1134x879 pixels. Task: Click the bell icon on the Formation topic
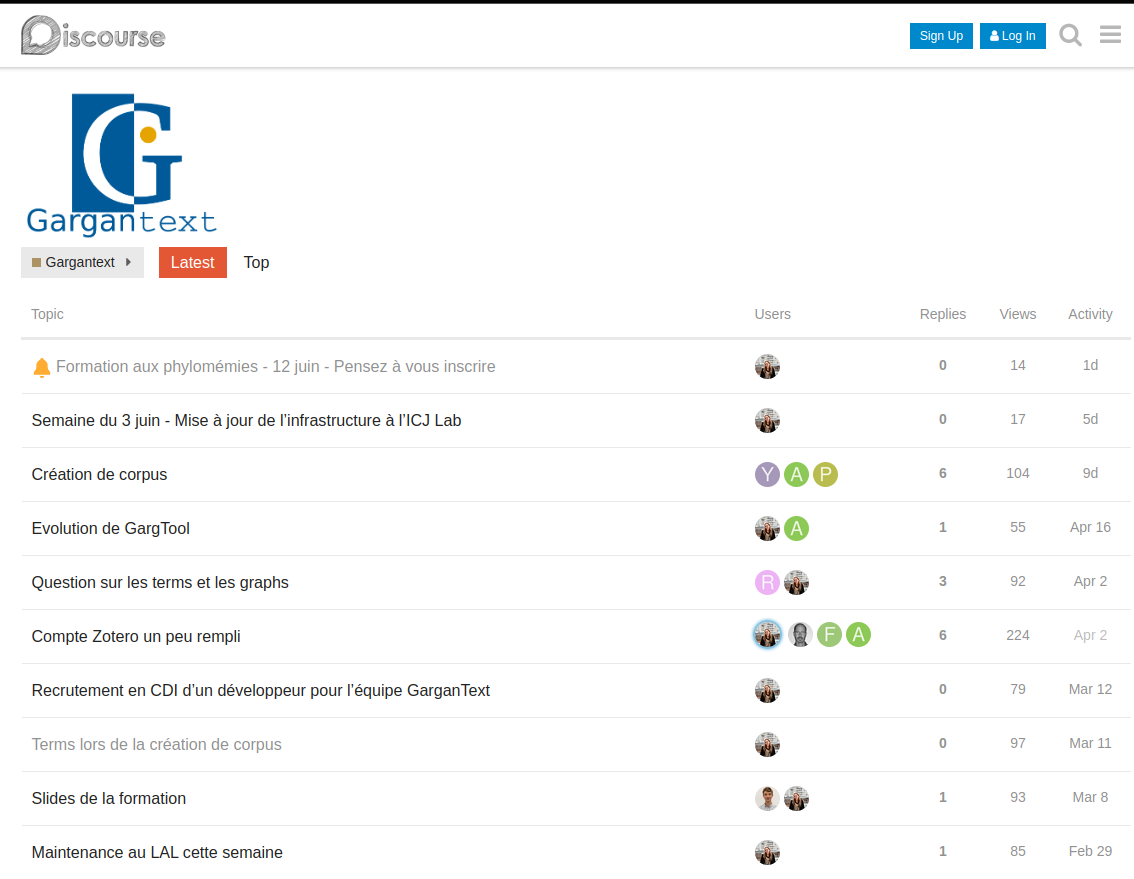(x=42, y=368)
